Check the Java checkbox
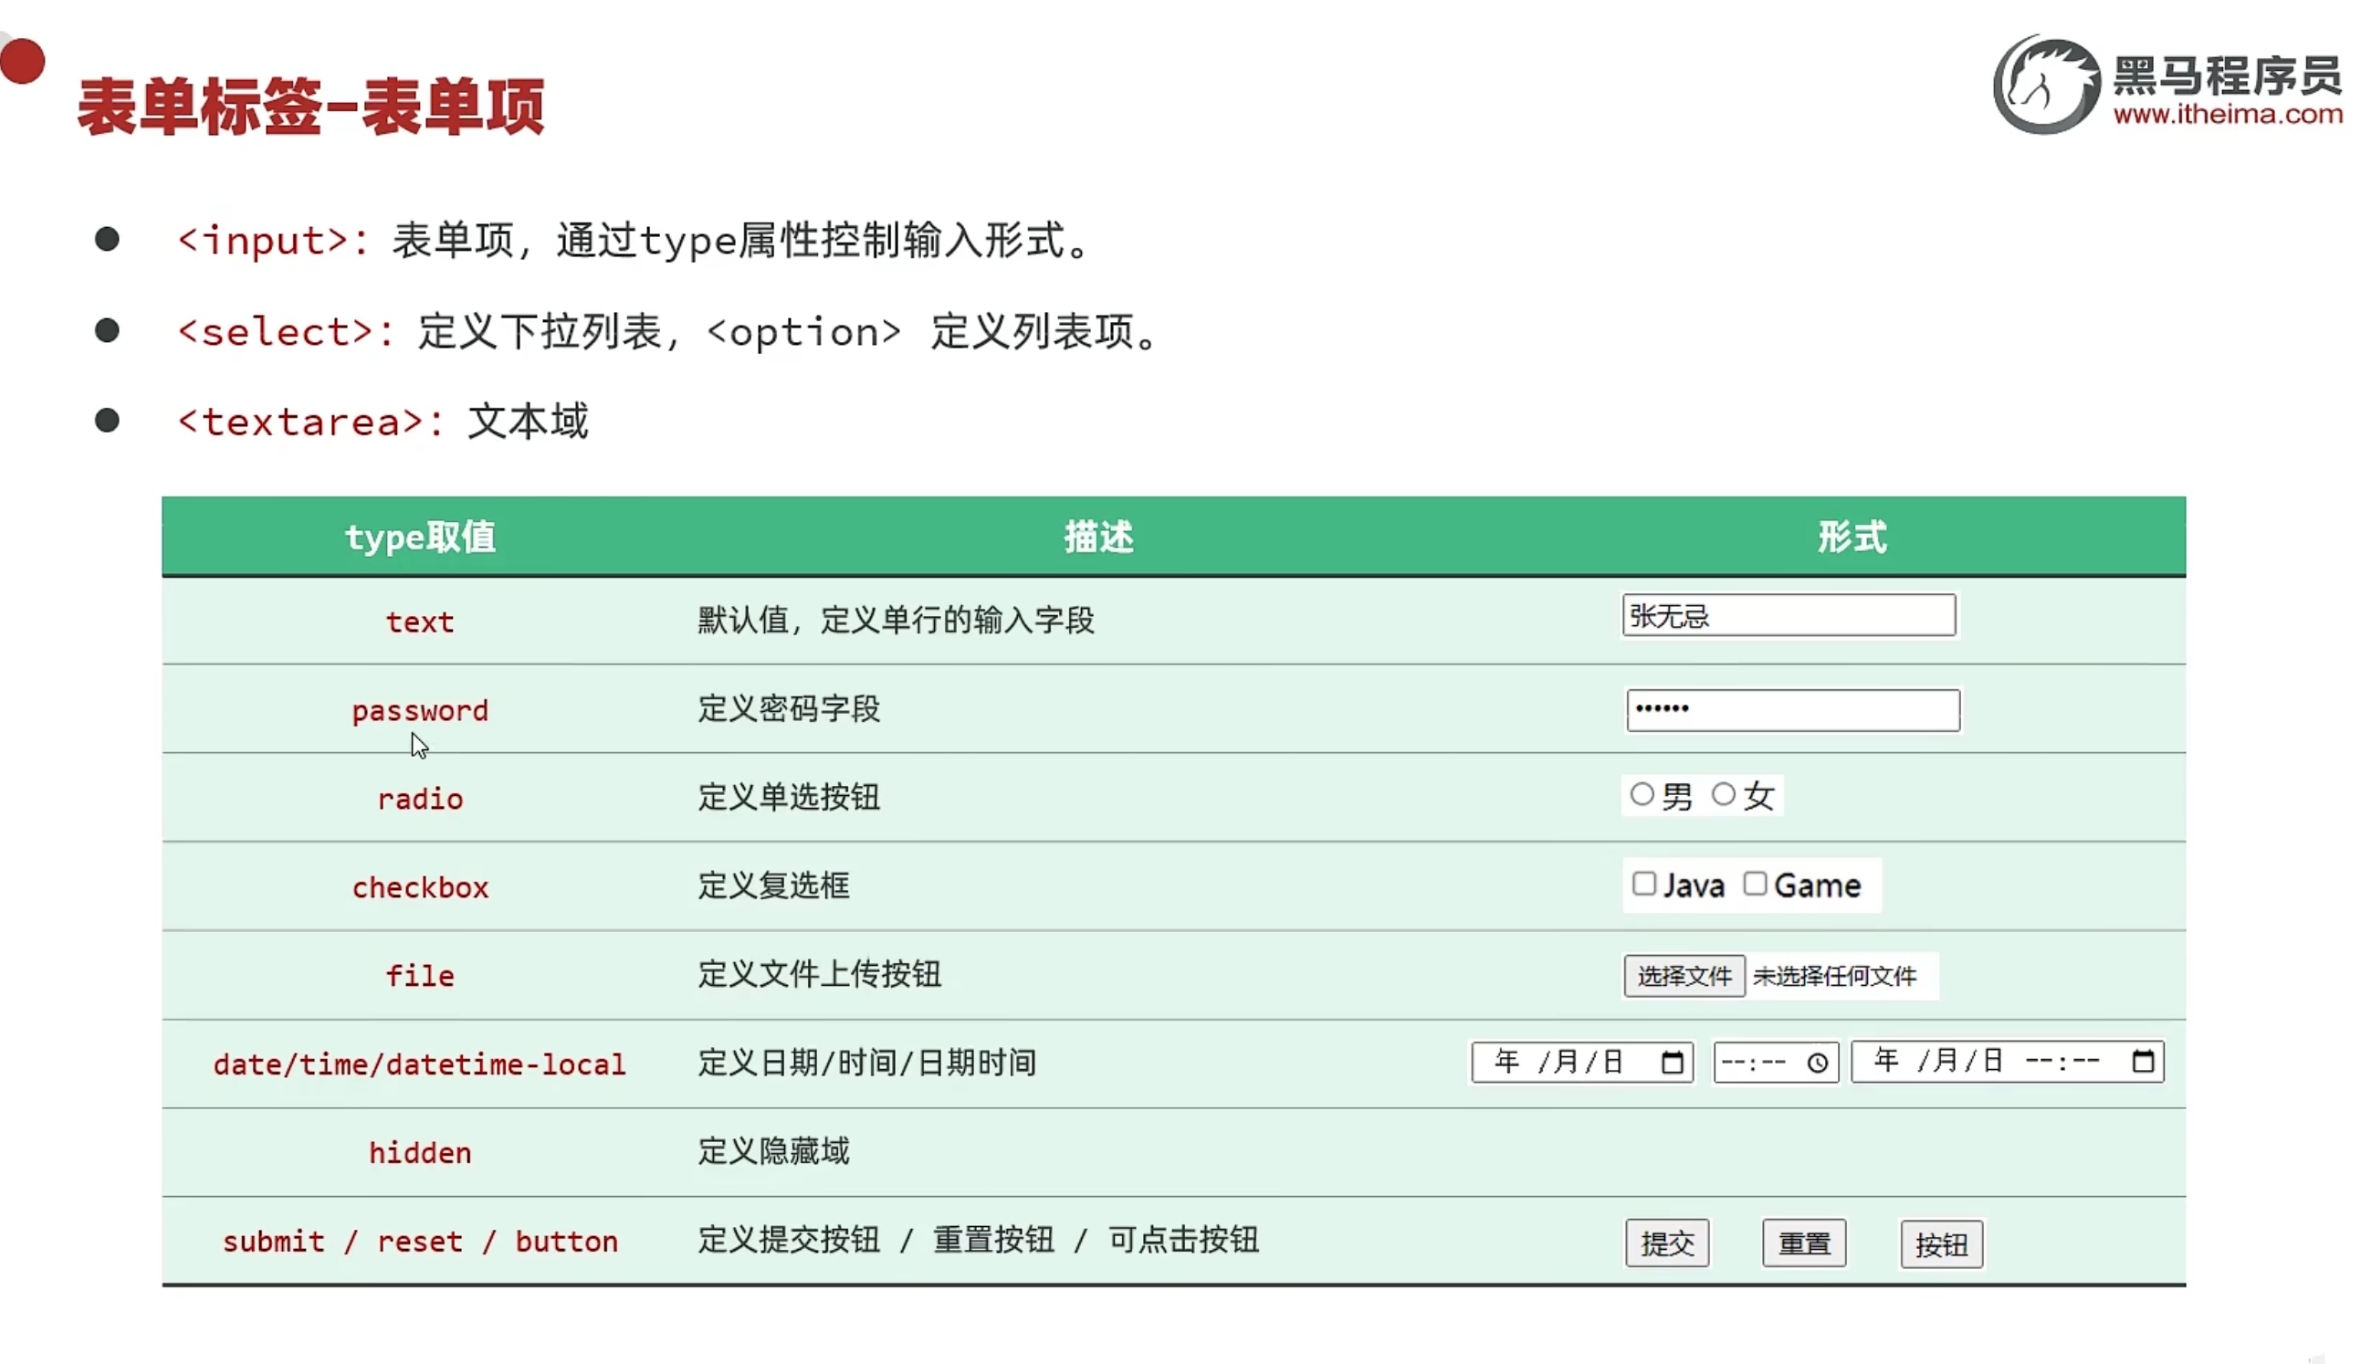Screen dimensions: 2363x1364 tap(1644, 884)
